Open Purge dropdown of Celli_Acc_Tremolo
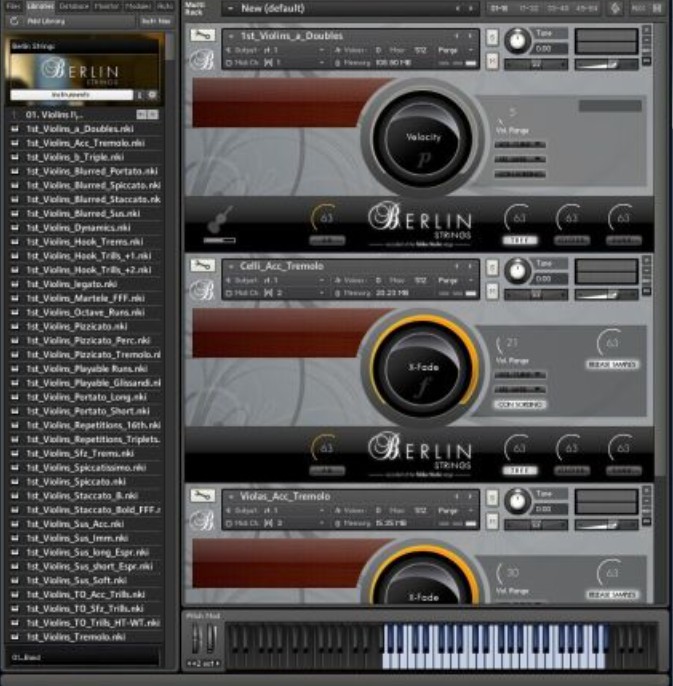The height and width of the screenshot is (686, 673). pos(471,280)
